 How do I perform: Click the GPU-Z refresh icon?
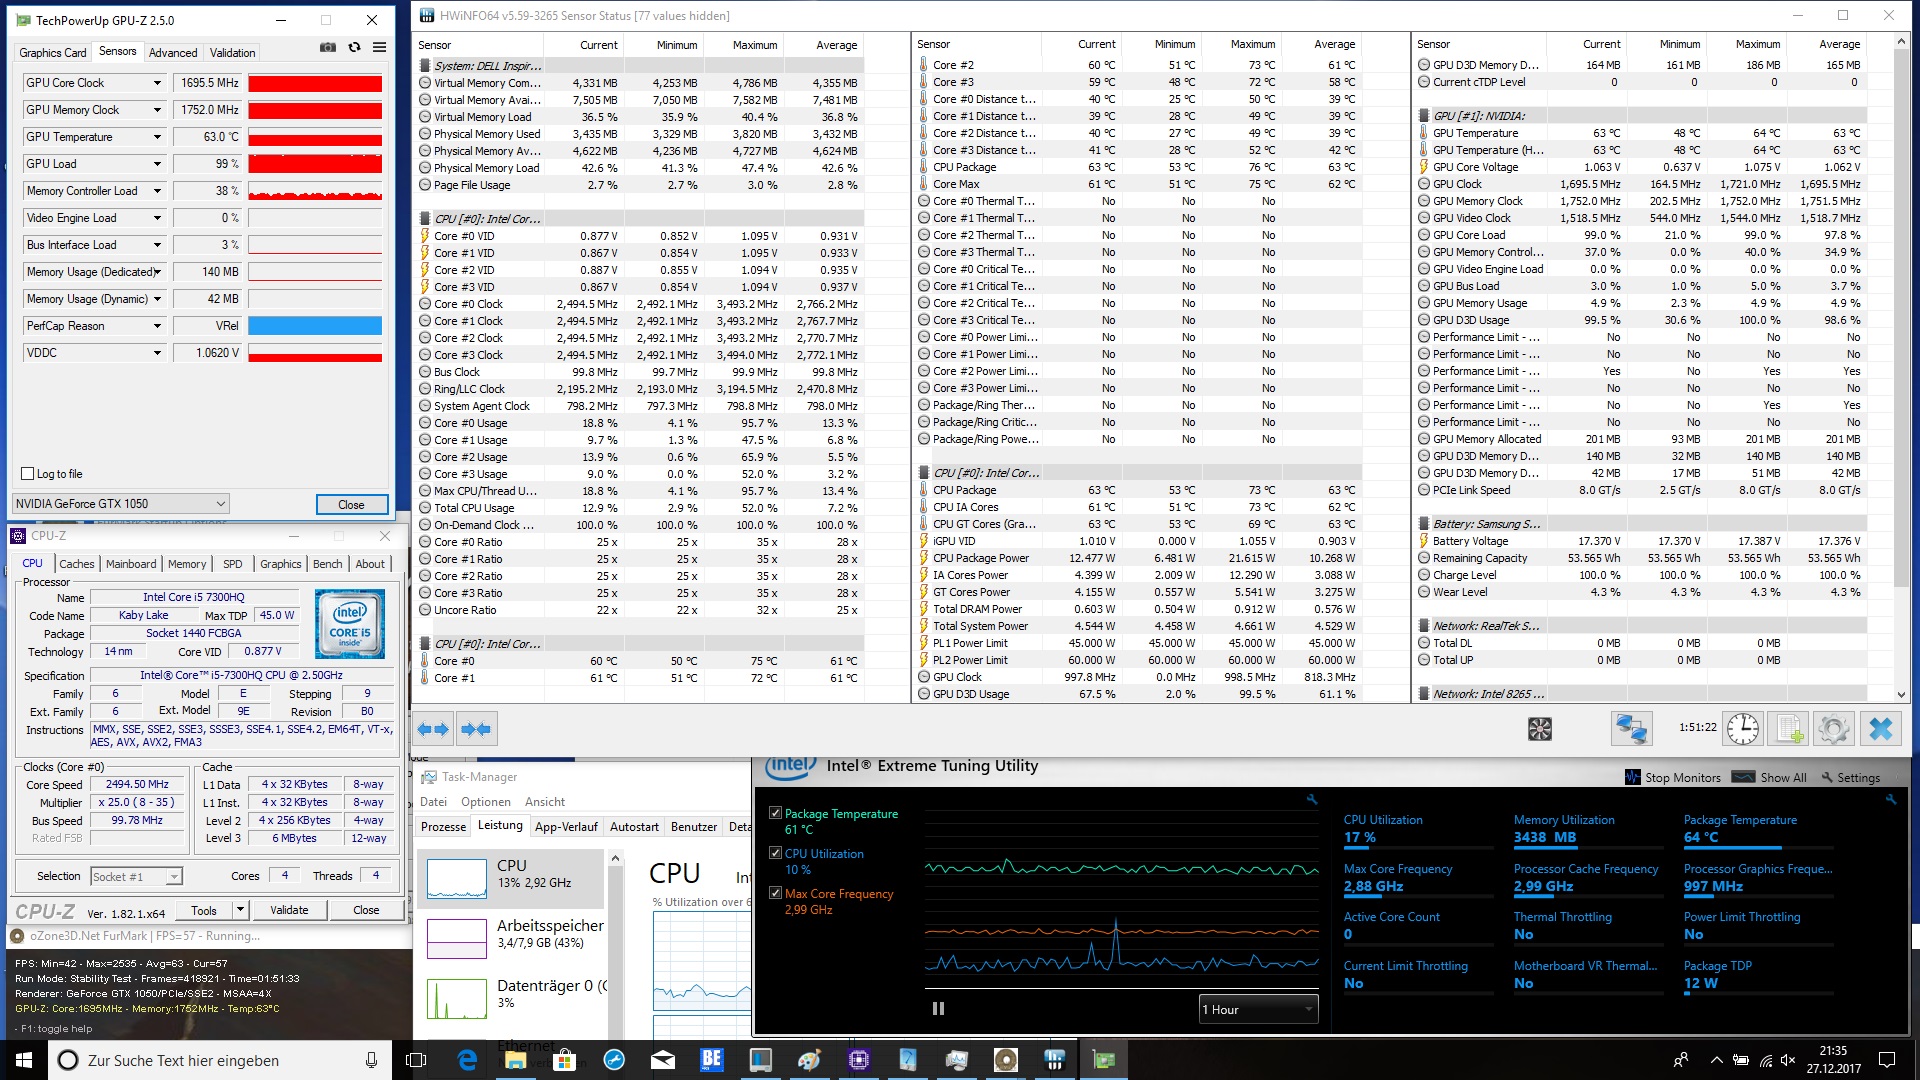(354, 47)
